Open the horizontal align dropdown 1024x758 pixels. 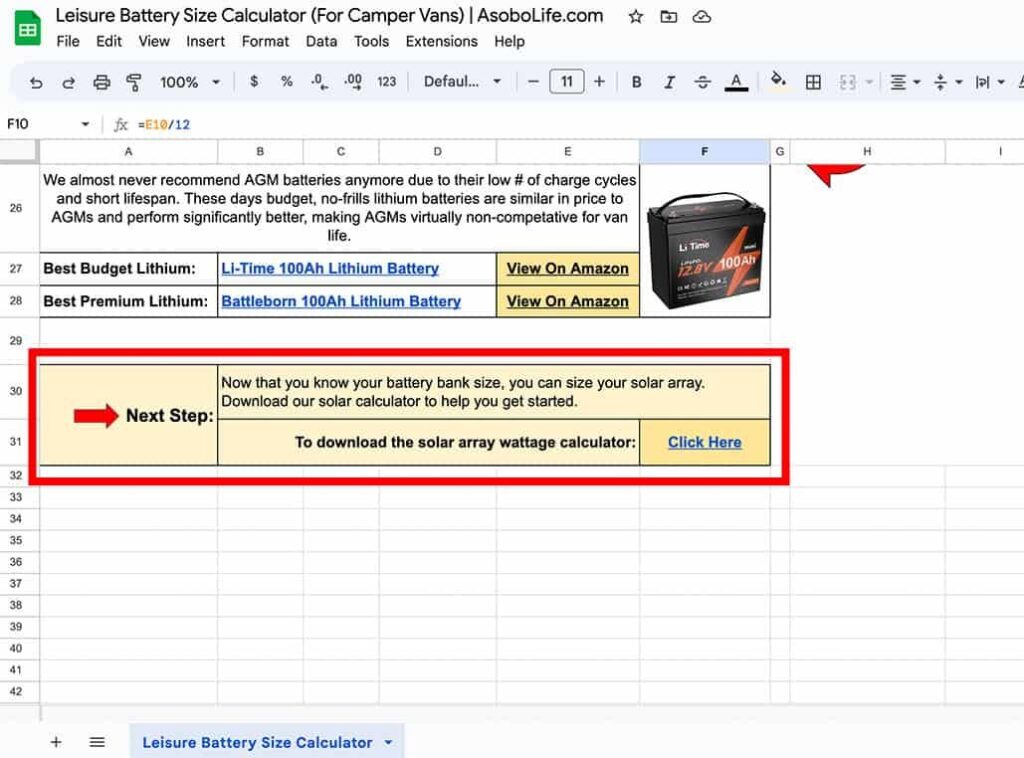(905, 82)
